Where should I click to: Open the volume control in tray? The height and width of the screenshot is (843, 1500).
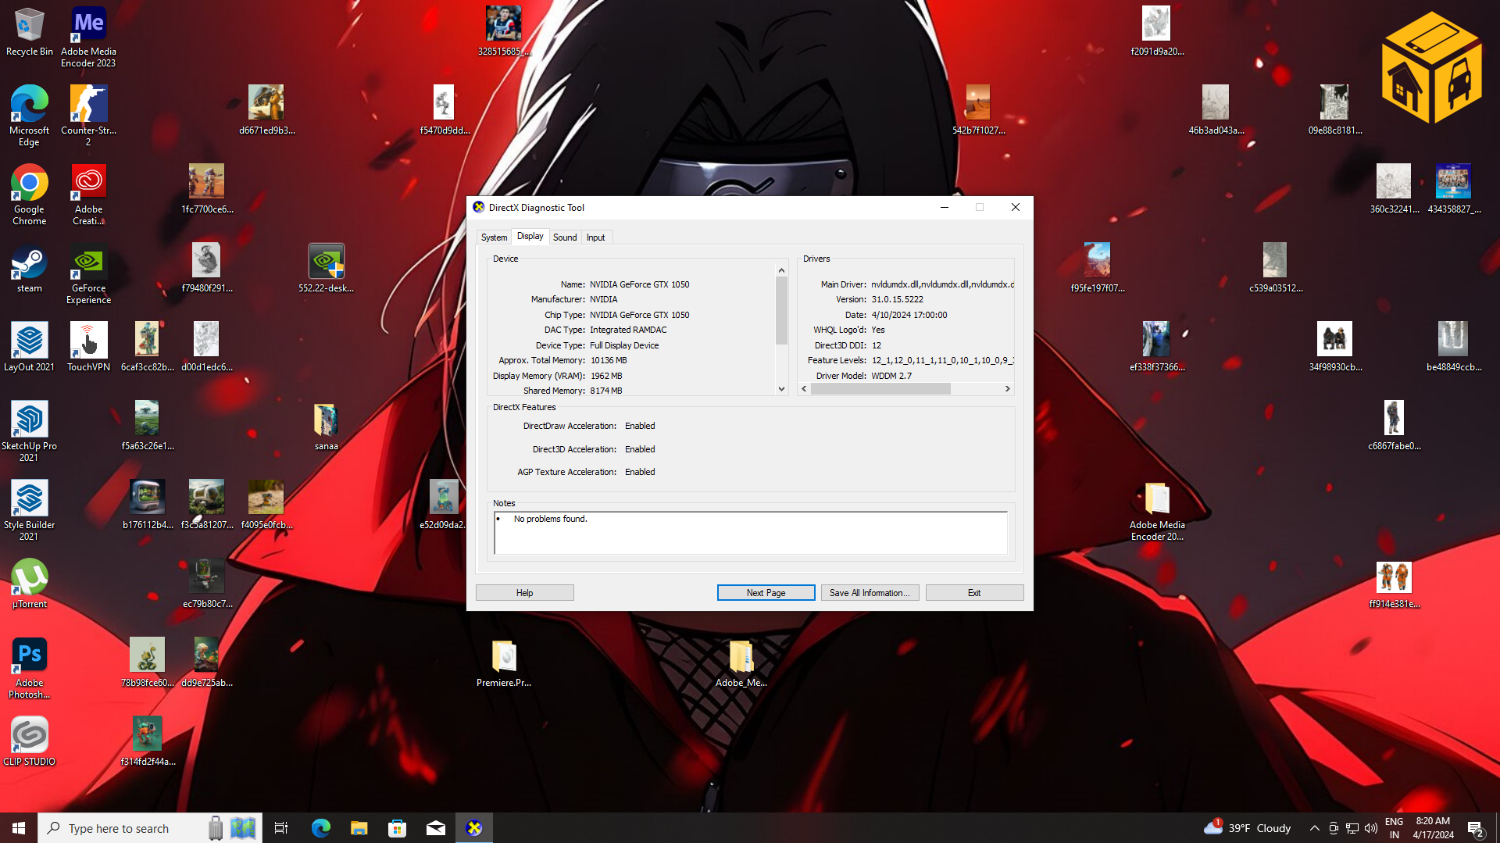click(x=1371, y=828)
